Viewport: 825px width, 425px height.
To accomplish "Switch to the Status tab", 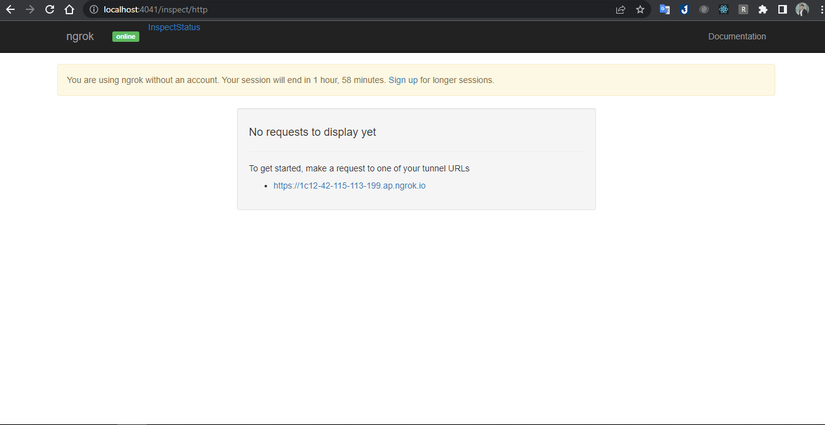I will (x=188, y=27).
